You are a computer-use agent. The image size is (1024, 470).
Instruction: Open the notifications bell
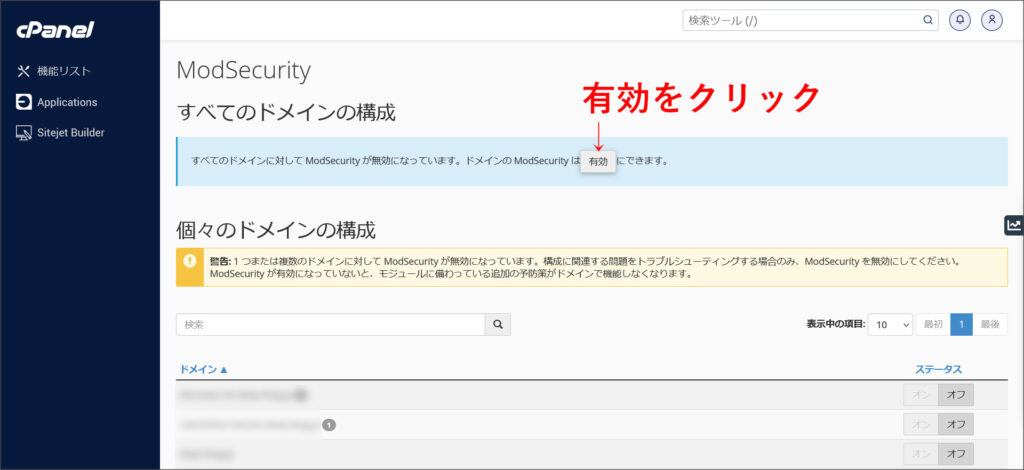[959, 20]
